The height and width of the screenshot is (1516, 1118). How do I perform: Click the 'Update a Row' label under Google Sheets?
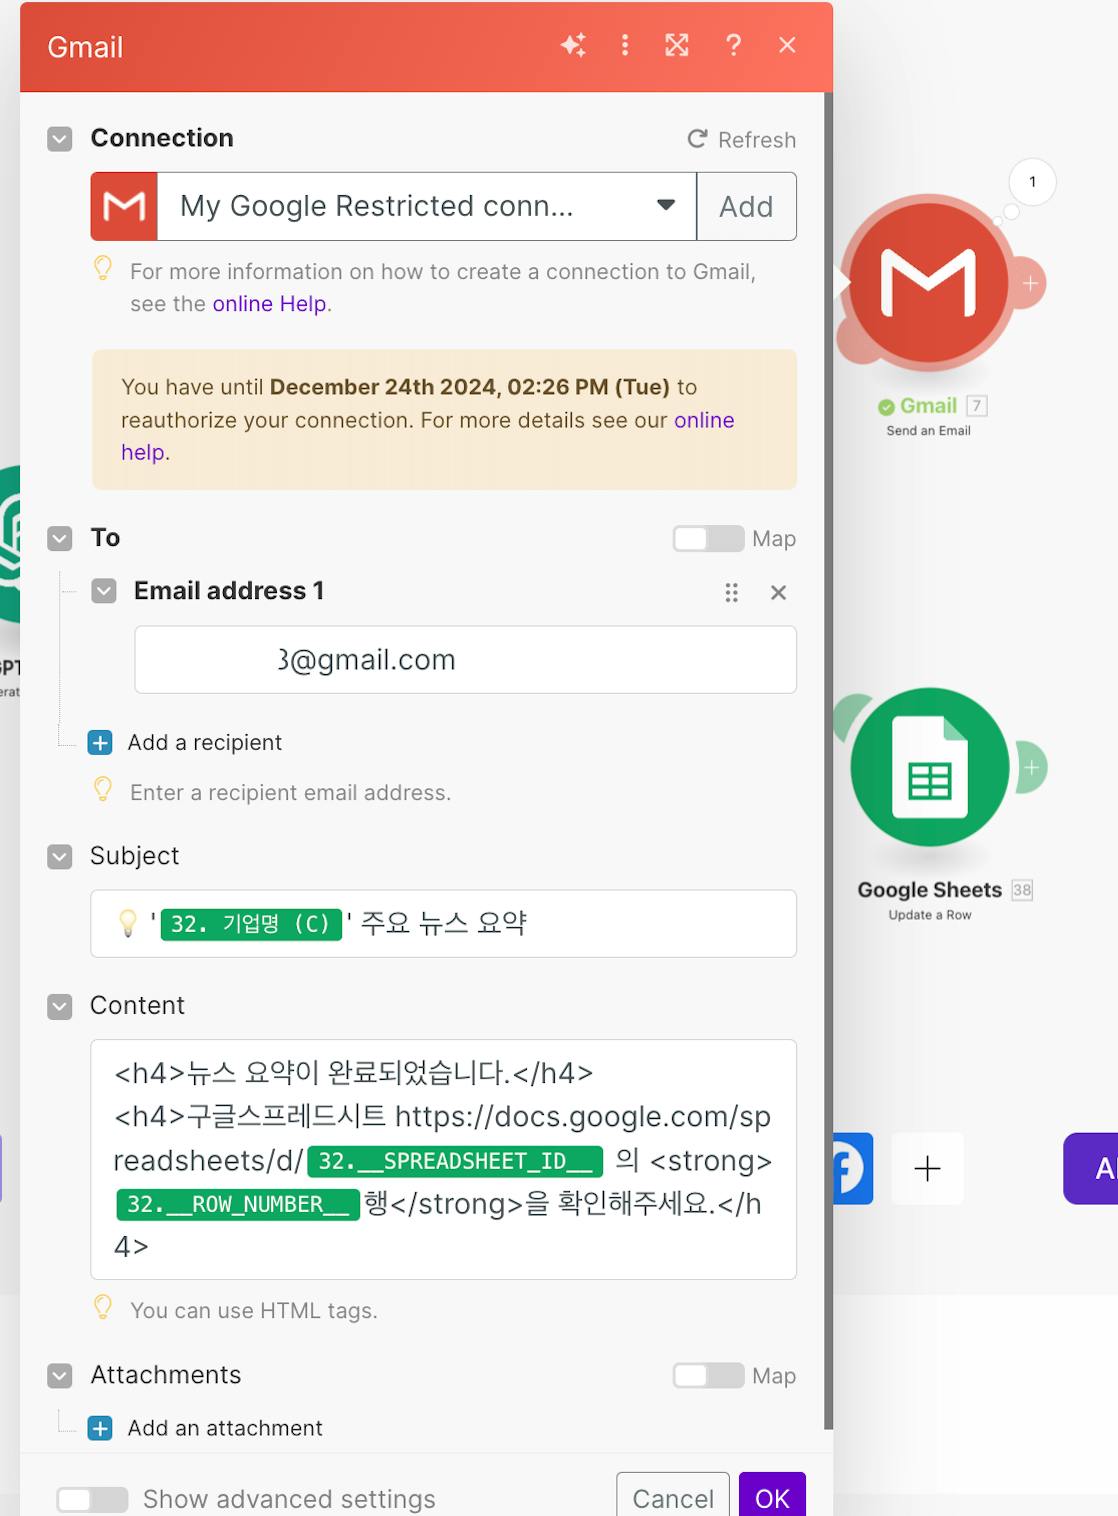coord(930,915)
